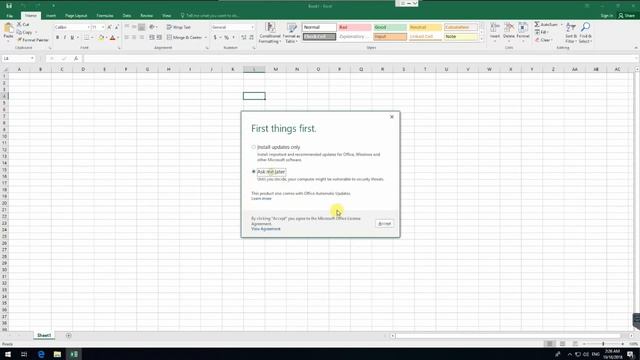Click the Increase Decimal icon

tap(244, 38)
